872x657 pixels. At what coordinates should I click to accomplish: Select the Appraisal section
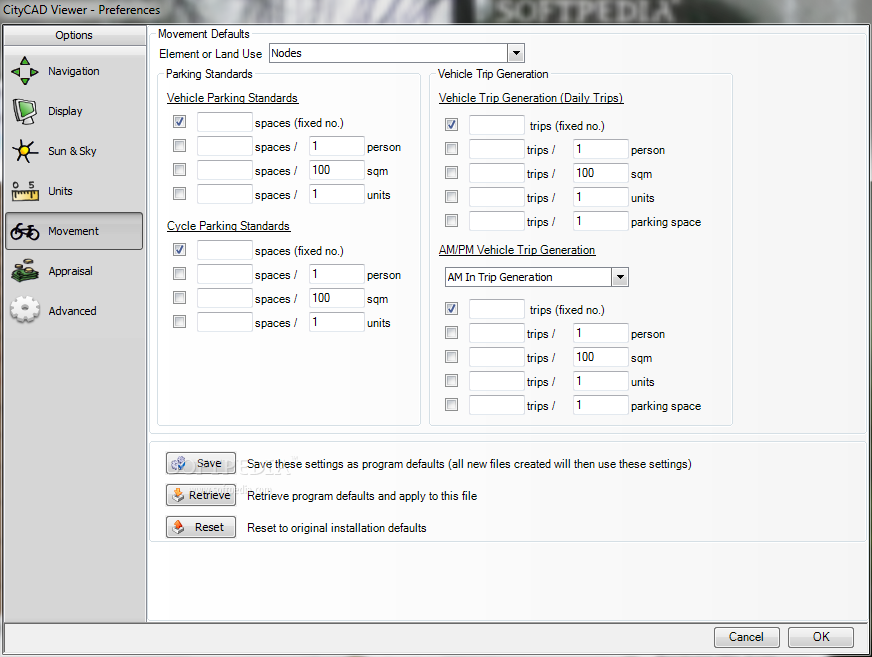(73, 271)
